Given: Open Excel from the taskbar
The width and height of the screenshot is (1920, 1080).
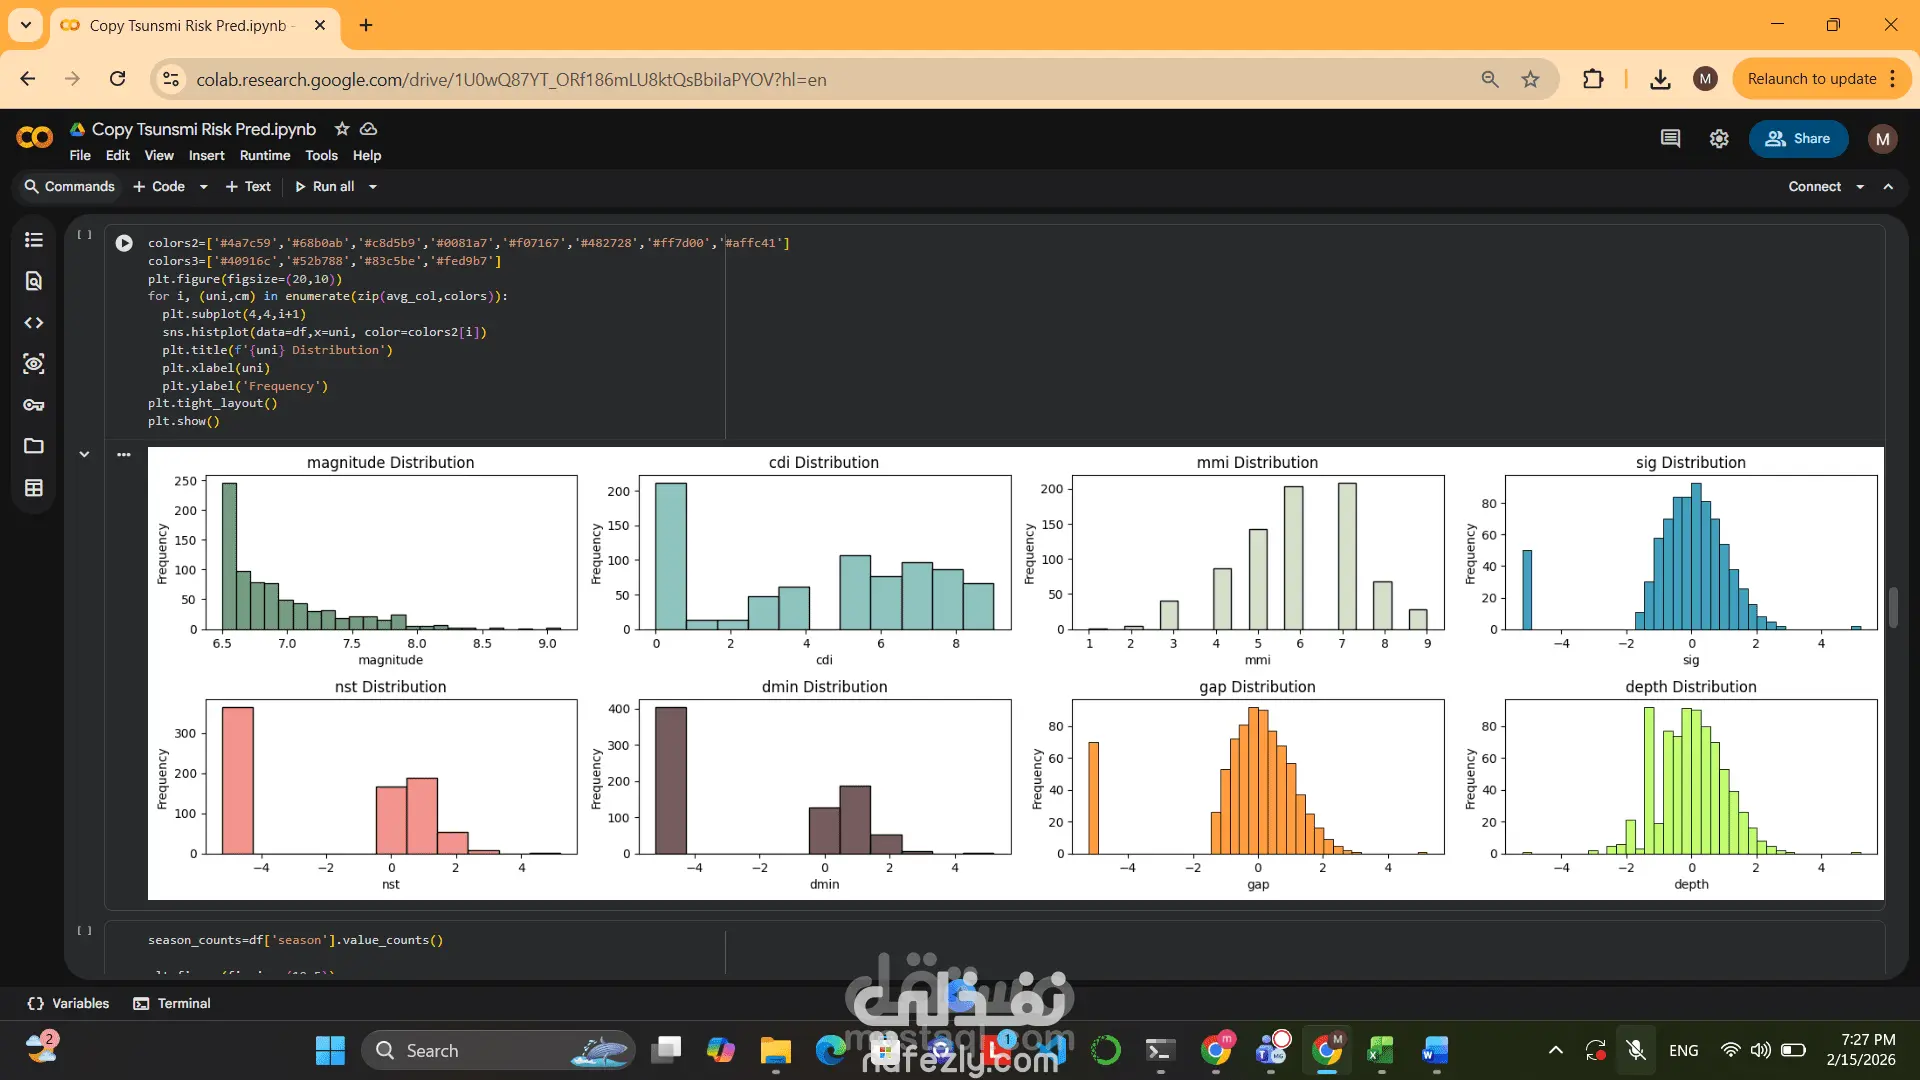Looking at the screenshot, I should [1381, 1050].
